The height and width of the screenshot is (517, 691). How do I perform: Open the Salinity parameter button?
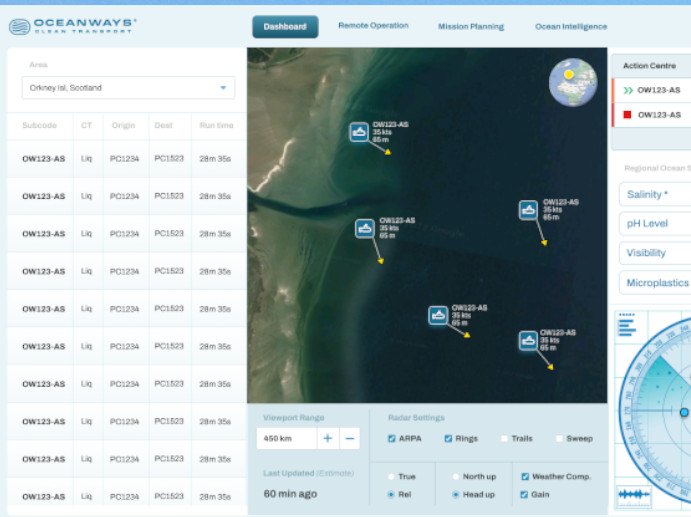point(655,194)
